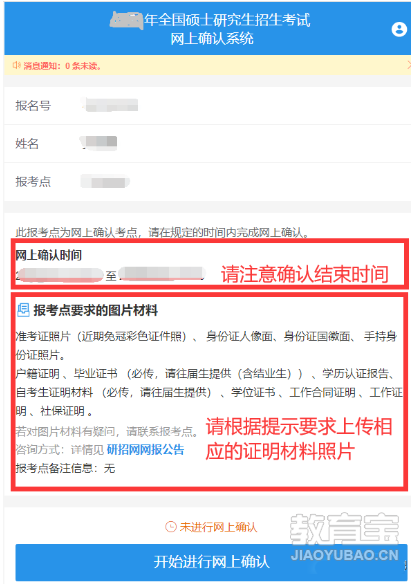Click the confirmation end time value

162,274
